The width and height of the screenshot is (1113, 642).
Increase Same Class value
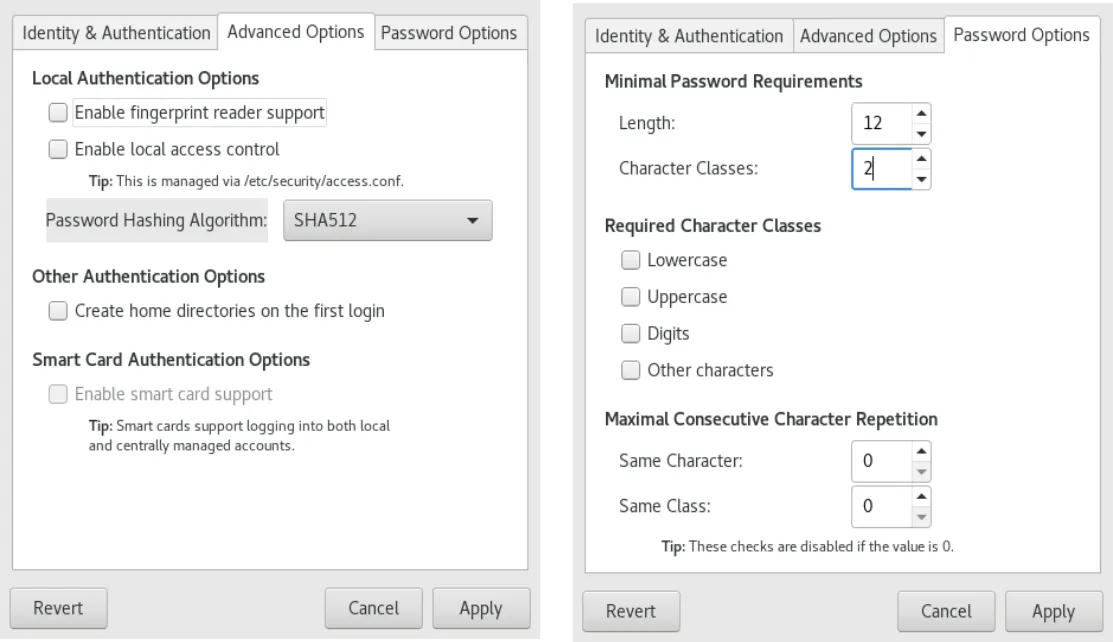[921, 497]
